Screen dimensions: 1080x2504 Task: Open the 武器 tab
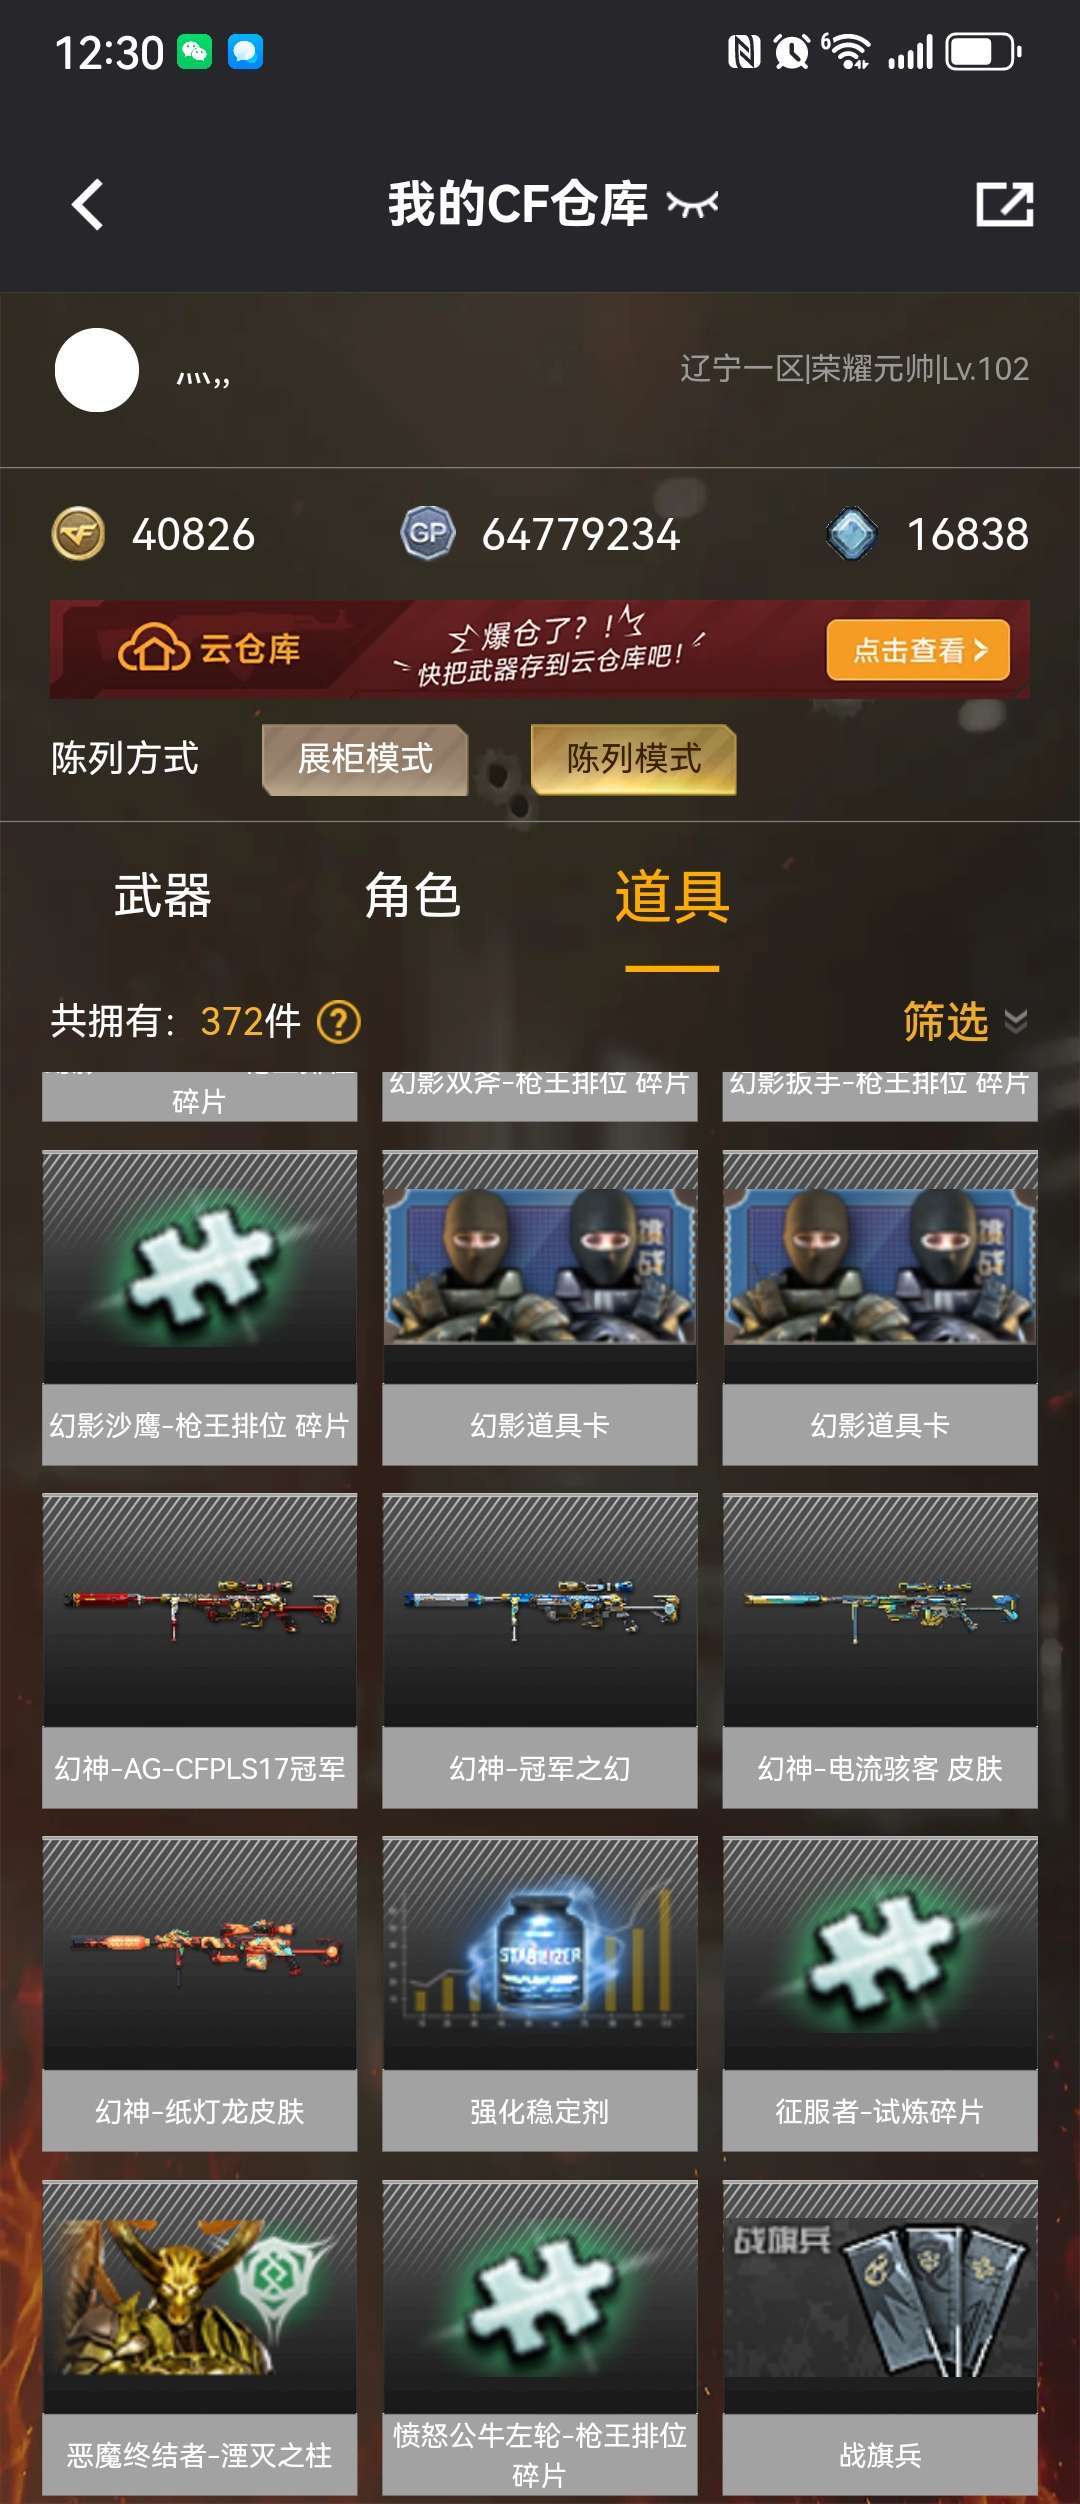[163, 896]
